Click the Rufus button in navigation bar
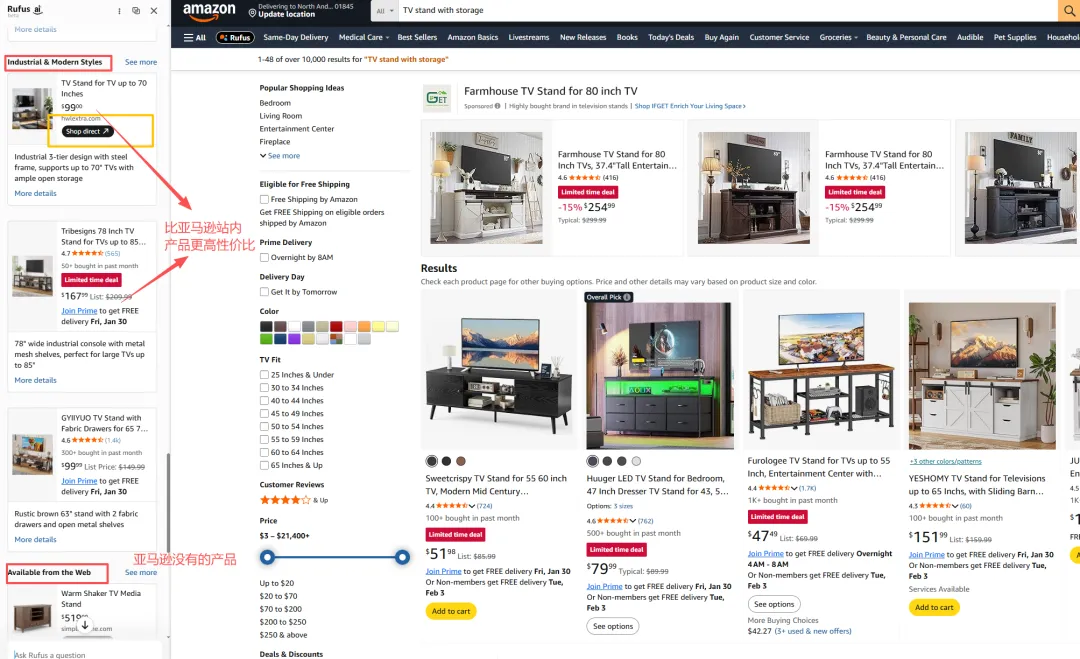This screenshot has height=659, width=1080. point(235,37)
